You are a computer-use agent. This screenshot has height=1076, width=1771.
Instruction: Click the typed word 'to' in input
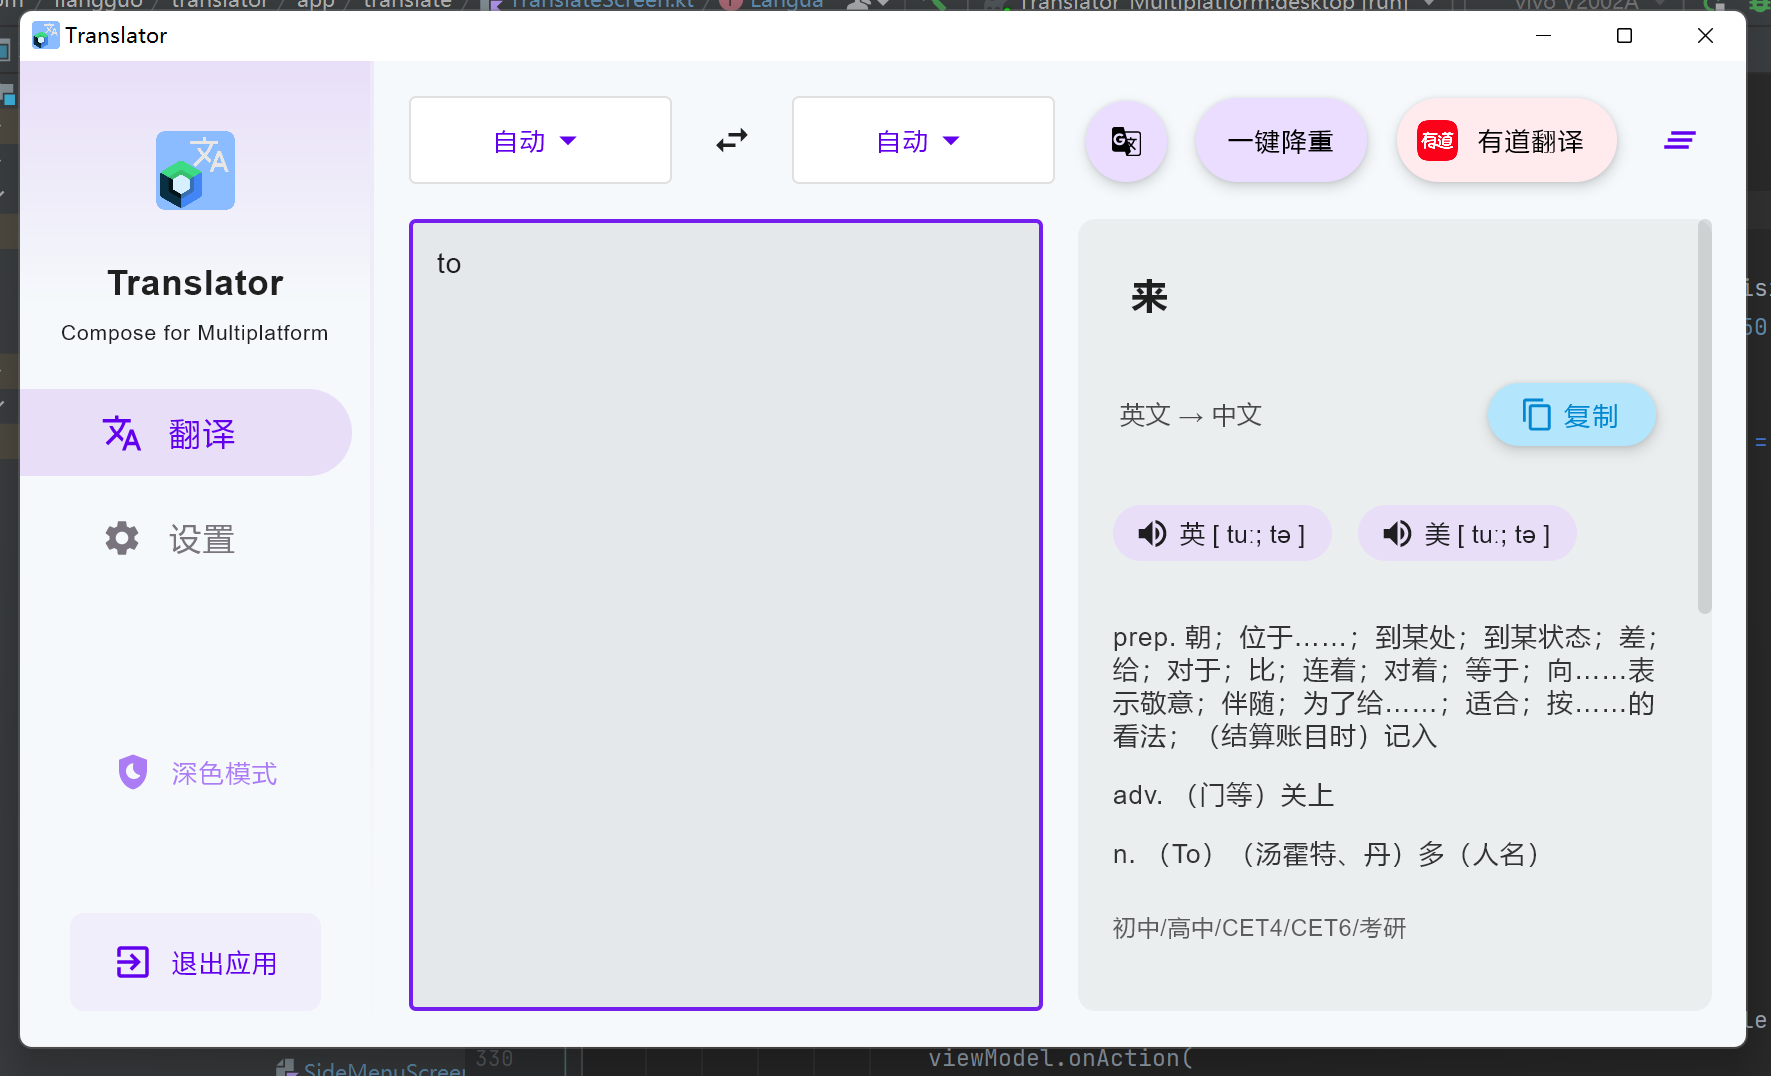pyautogui.click(x=449, y=264)
